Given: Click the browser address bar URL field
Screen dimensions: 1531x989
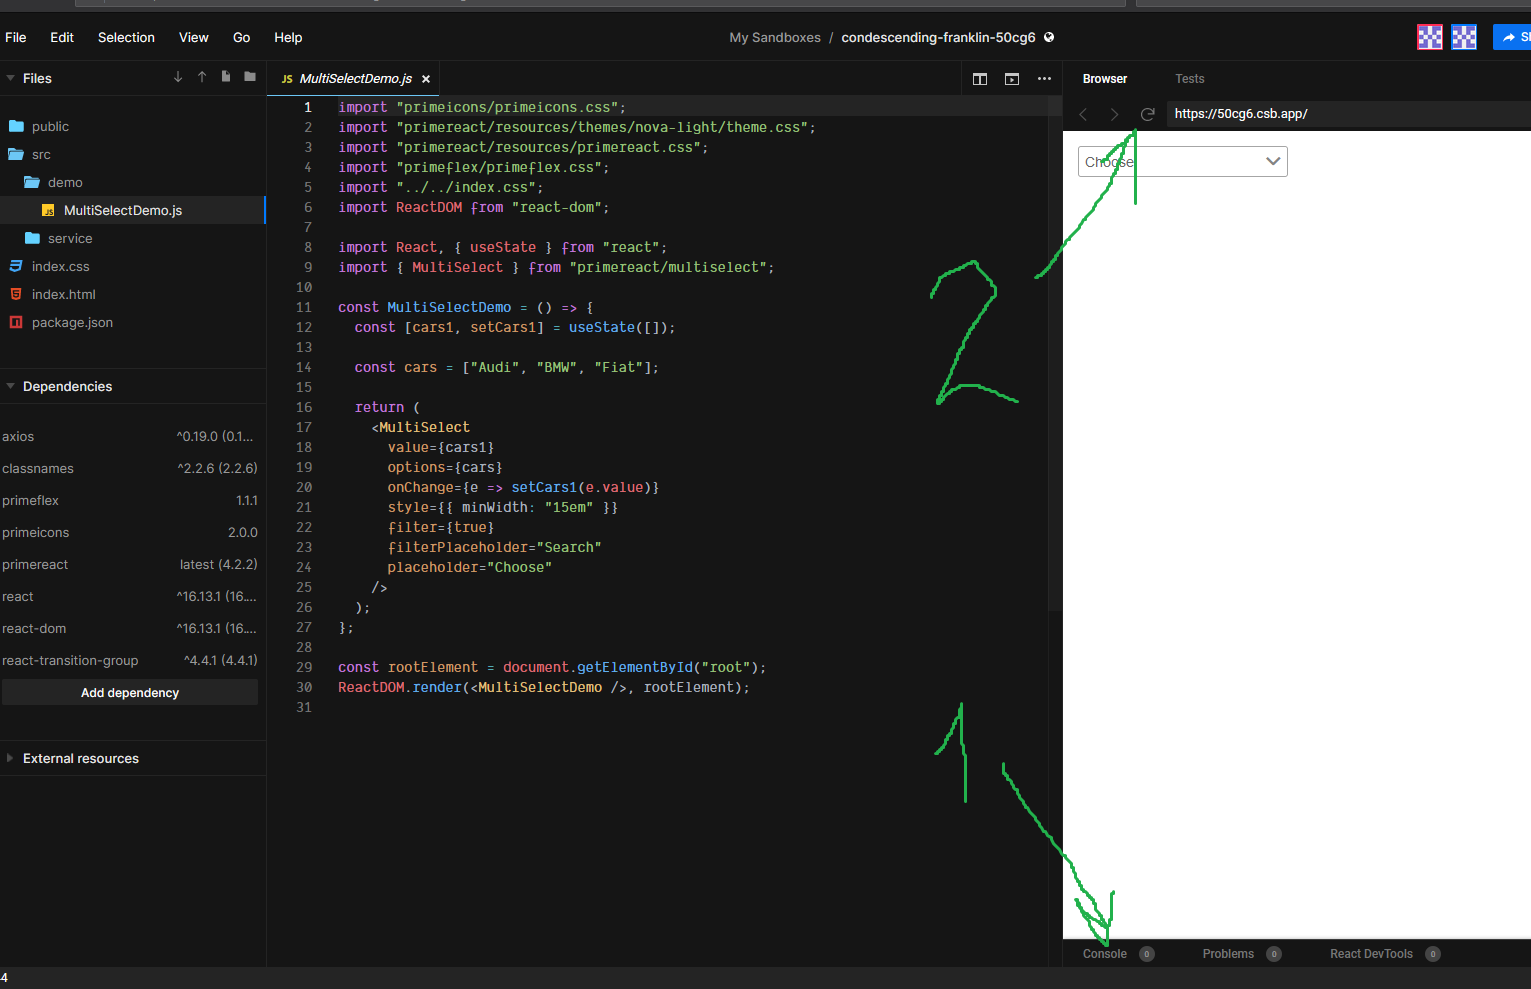Looking at the screenshot, I should [x=1300, y=114].
